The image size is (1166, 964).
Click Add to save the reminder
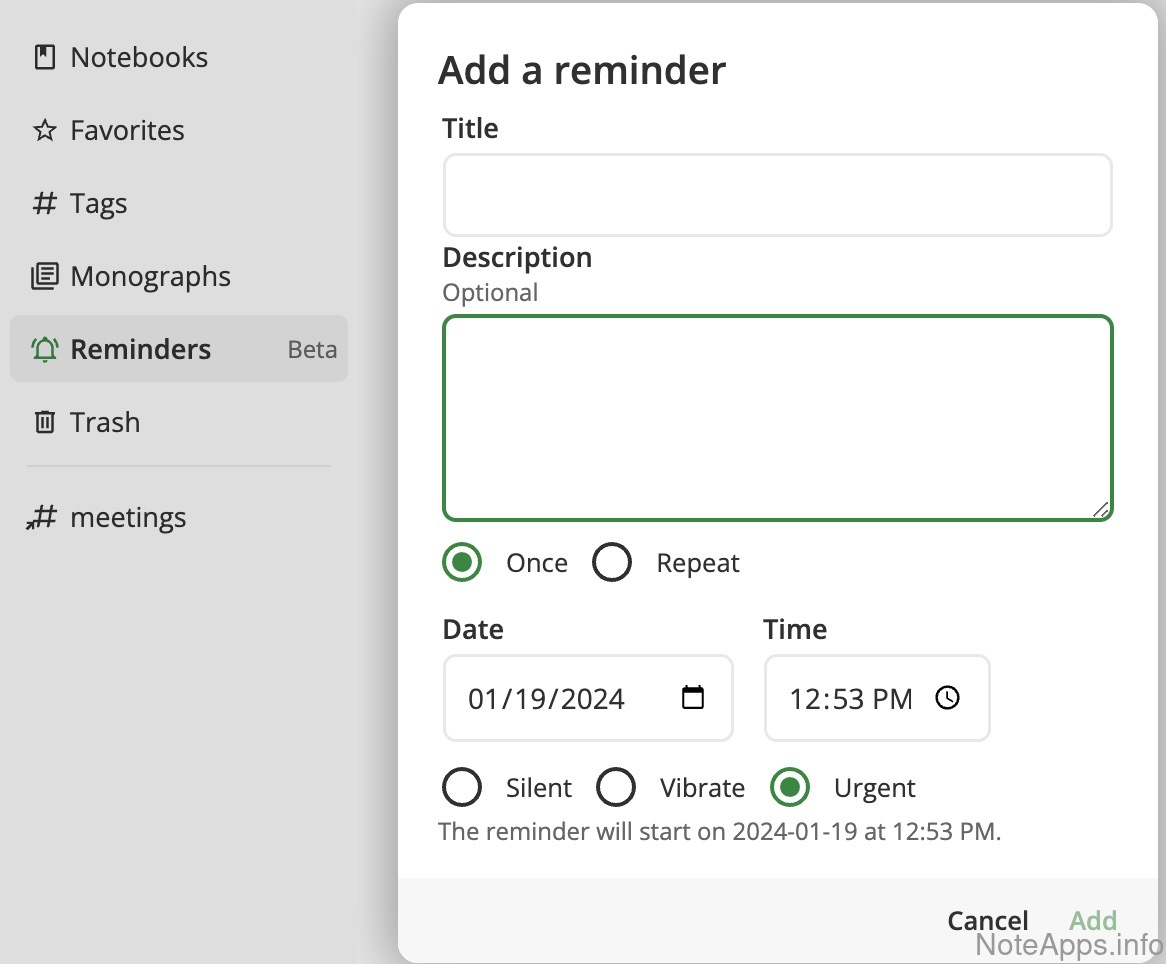pyautogui.click(x=1093, y=920)
